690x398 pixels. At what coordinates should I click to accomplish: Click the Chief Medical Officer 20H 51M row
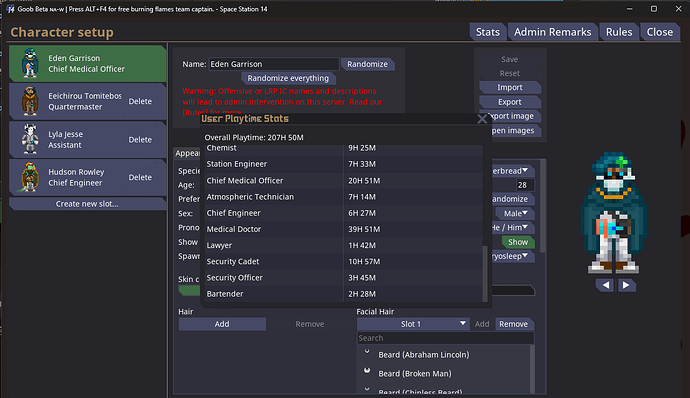pyautogui.click(x=343, y=181)
